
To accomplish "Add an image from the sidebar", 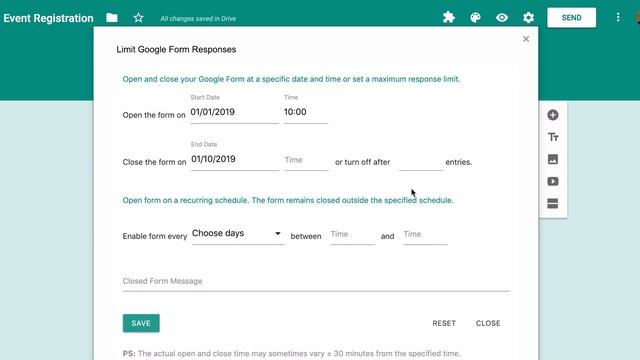I will (553, 159).
